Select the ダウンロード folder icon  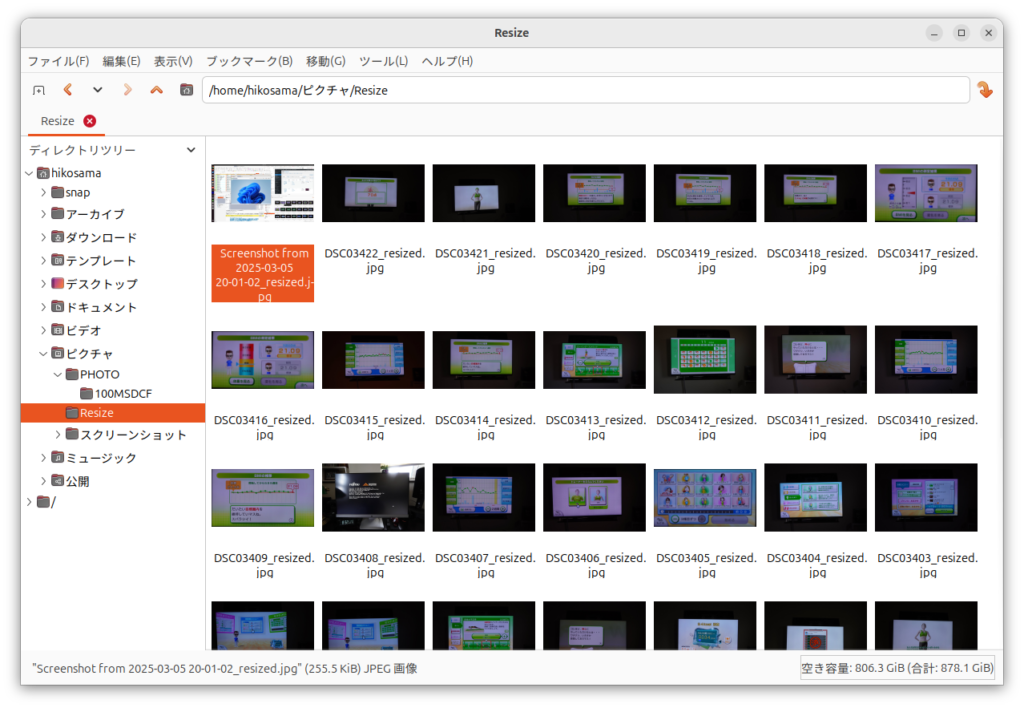(x=57, y=237)
